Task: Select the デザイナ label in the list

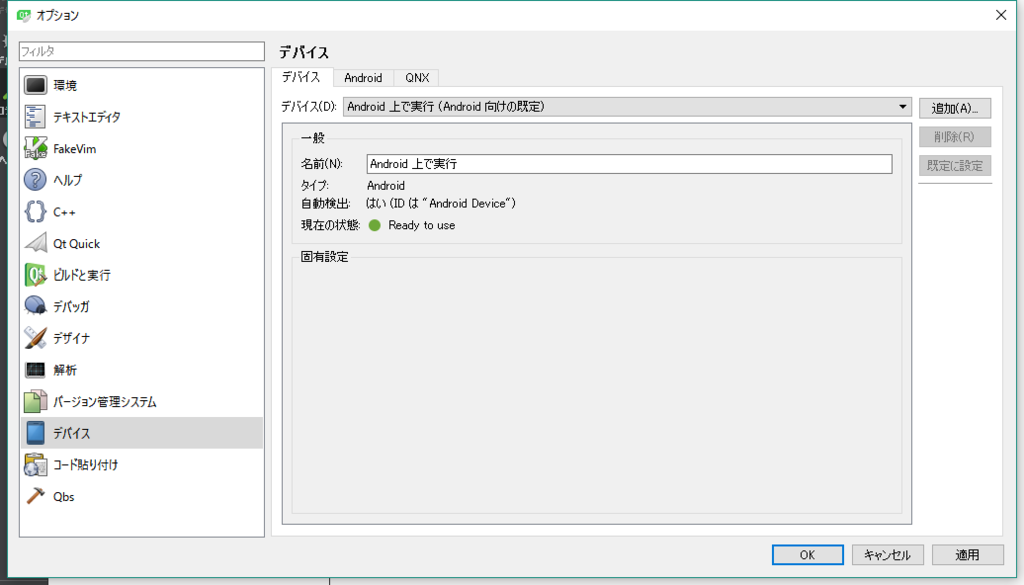Action: (x=72, y=338)
